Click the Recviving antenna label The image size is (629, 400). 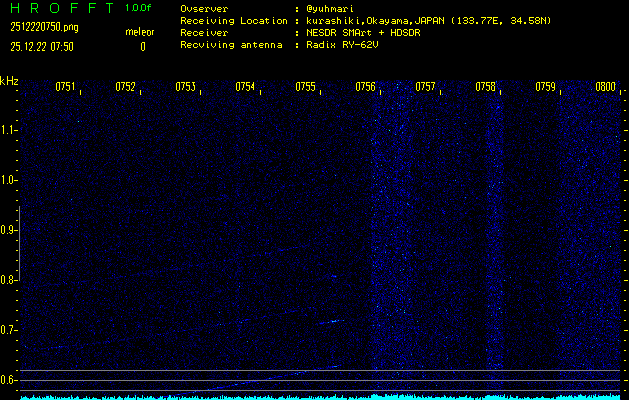pos(231,45)
